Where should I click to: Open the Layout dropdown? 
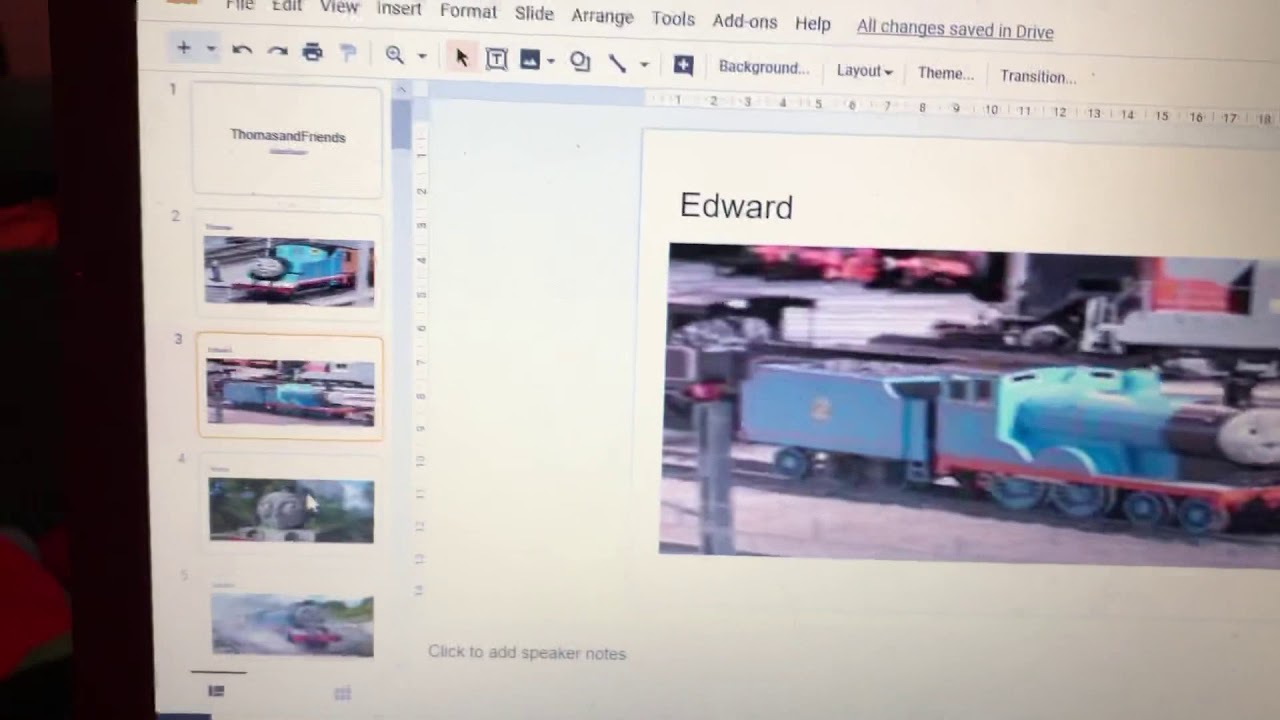pyautogui.click(x=864, y=71)
